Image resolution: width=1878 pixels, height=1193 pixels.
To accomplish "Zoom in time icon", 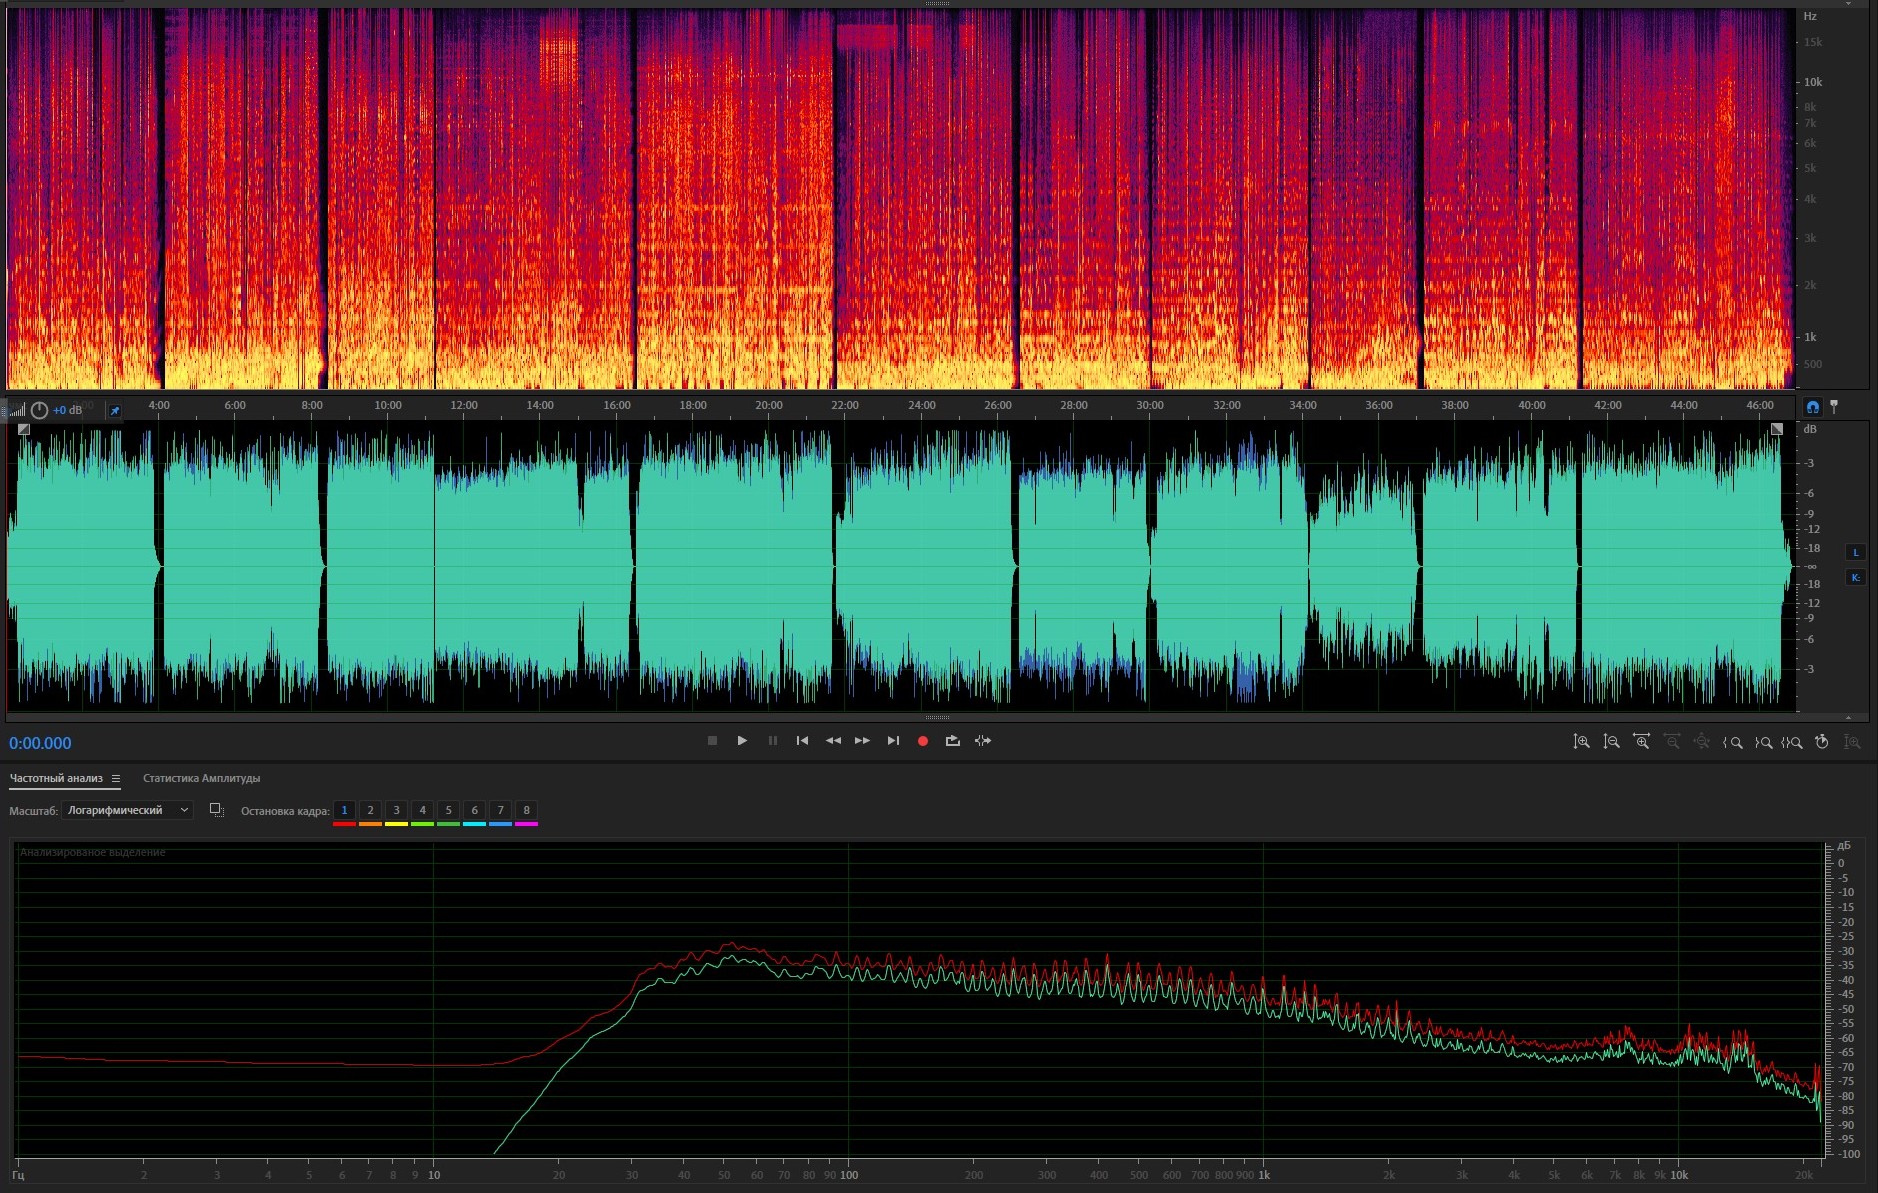I will (1641, 742).
